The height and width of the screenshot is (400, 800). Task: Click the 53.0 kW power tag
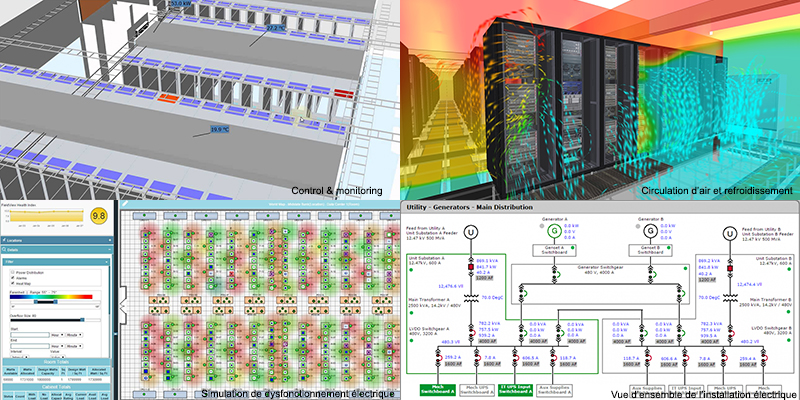pos(179,4)
